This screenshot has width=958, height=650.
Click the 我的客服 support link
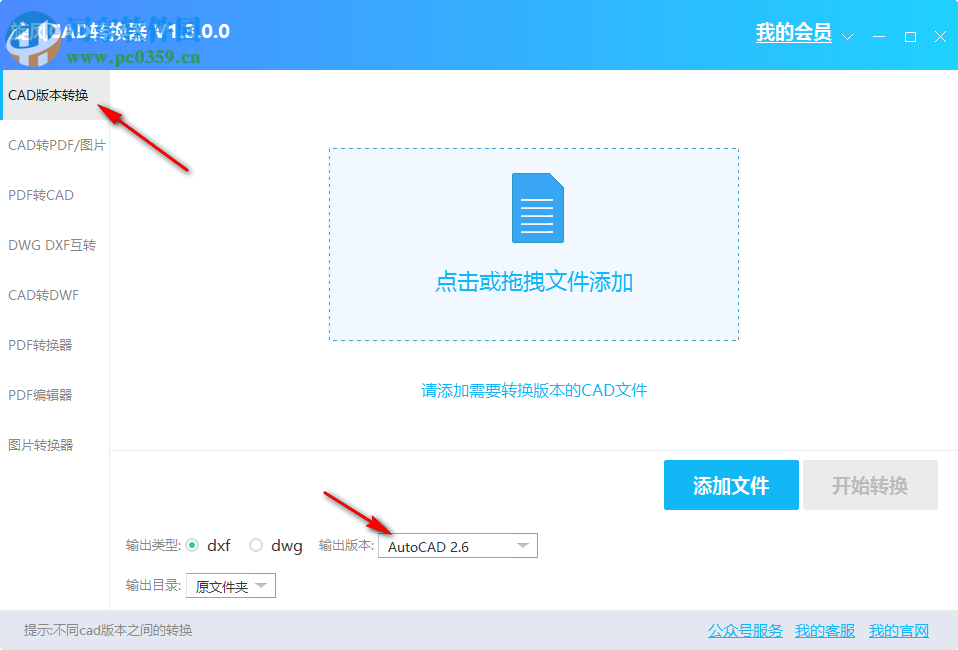[x=824, y=631]
